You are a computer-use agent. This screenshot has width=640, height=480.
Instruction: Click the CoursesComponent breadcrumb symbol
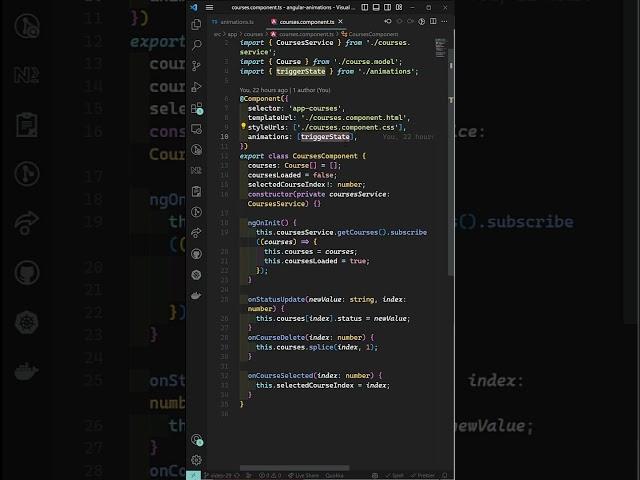point(370,34)
